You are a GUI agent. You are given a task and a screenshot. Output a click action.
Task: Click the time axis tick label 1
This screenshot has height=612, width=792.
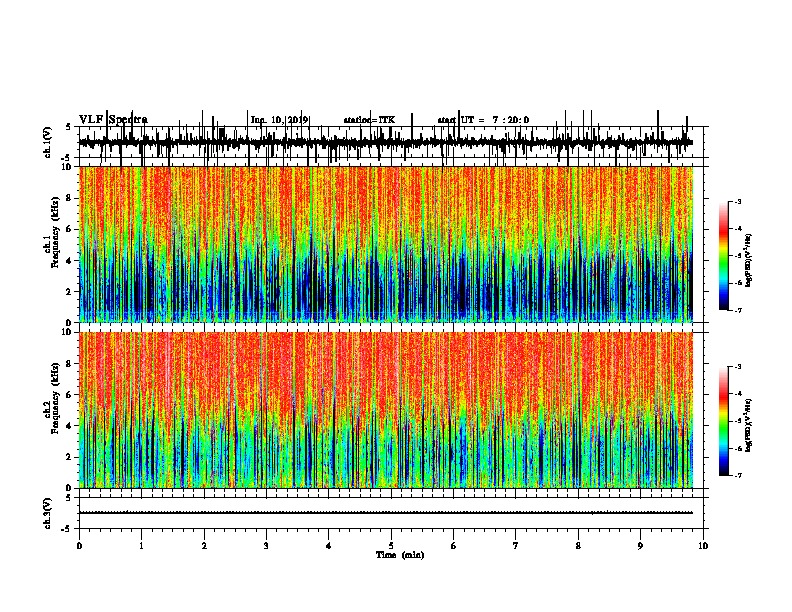[141, 546]
